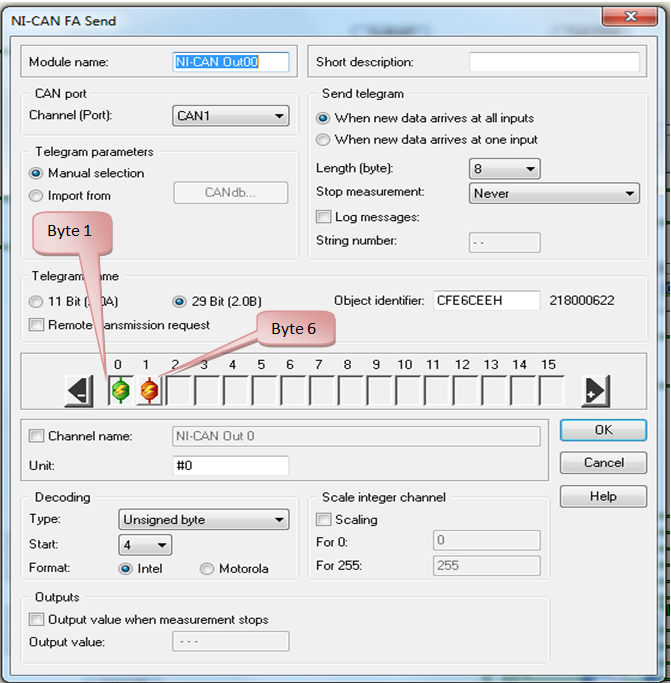Click the Object identifier field
The height and width of the screenshot is (683, 671).
pyautogui.click(x=487, y=301)
